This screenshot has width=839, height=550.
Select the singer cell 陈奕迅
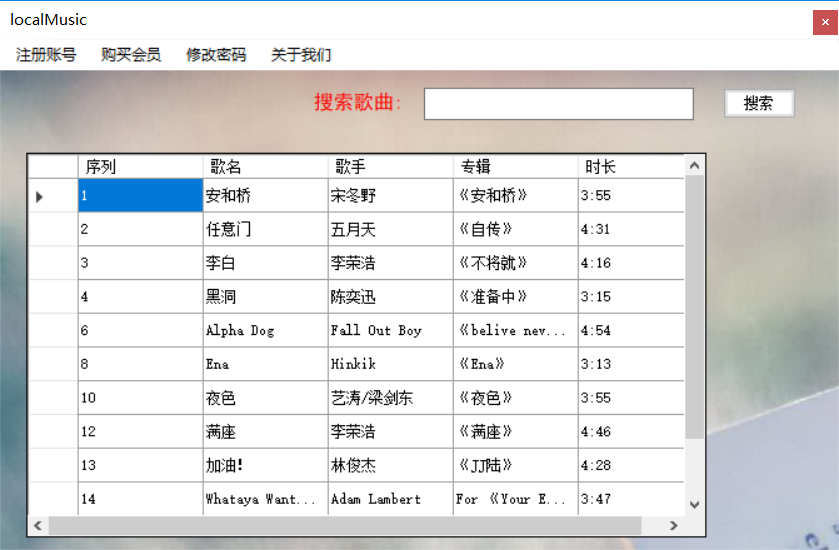point(391,297)
